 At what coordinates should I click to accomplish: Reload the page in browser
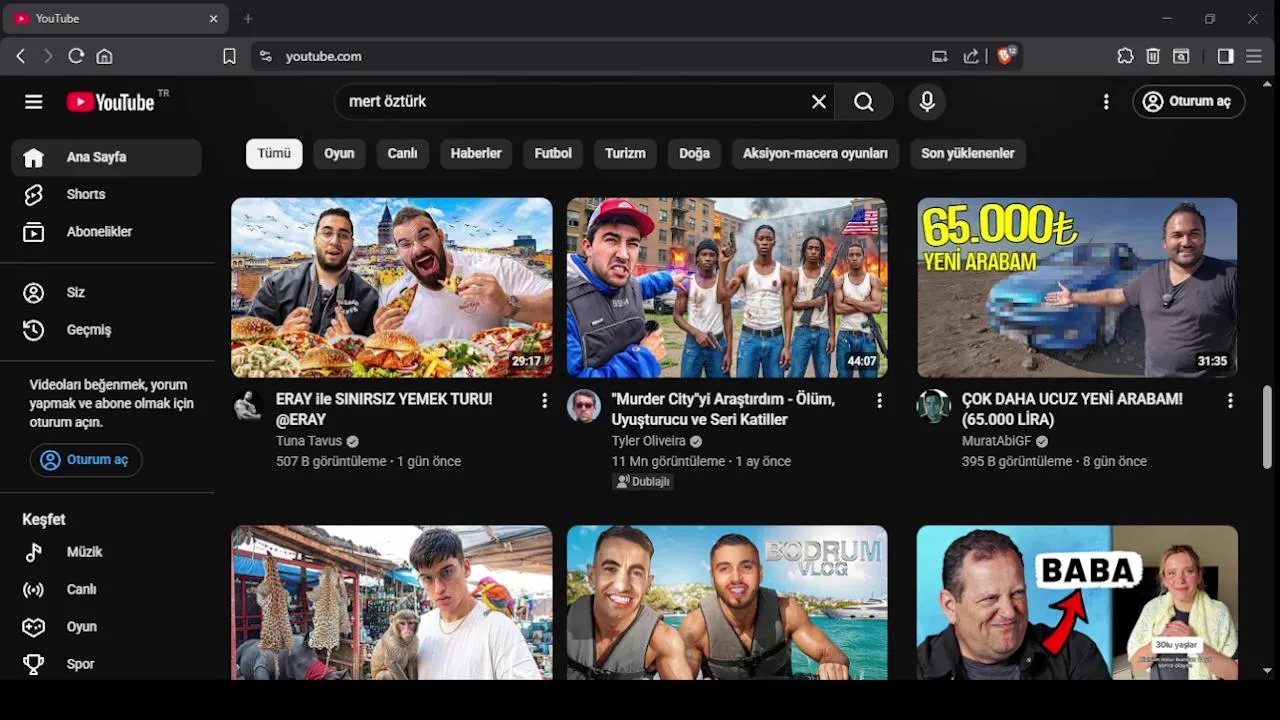click(x=76, y=56)
